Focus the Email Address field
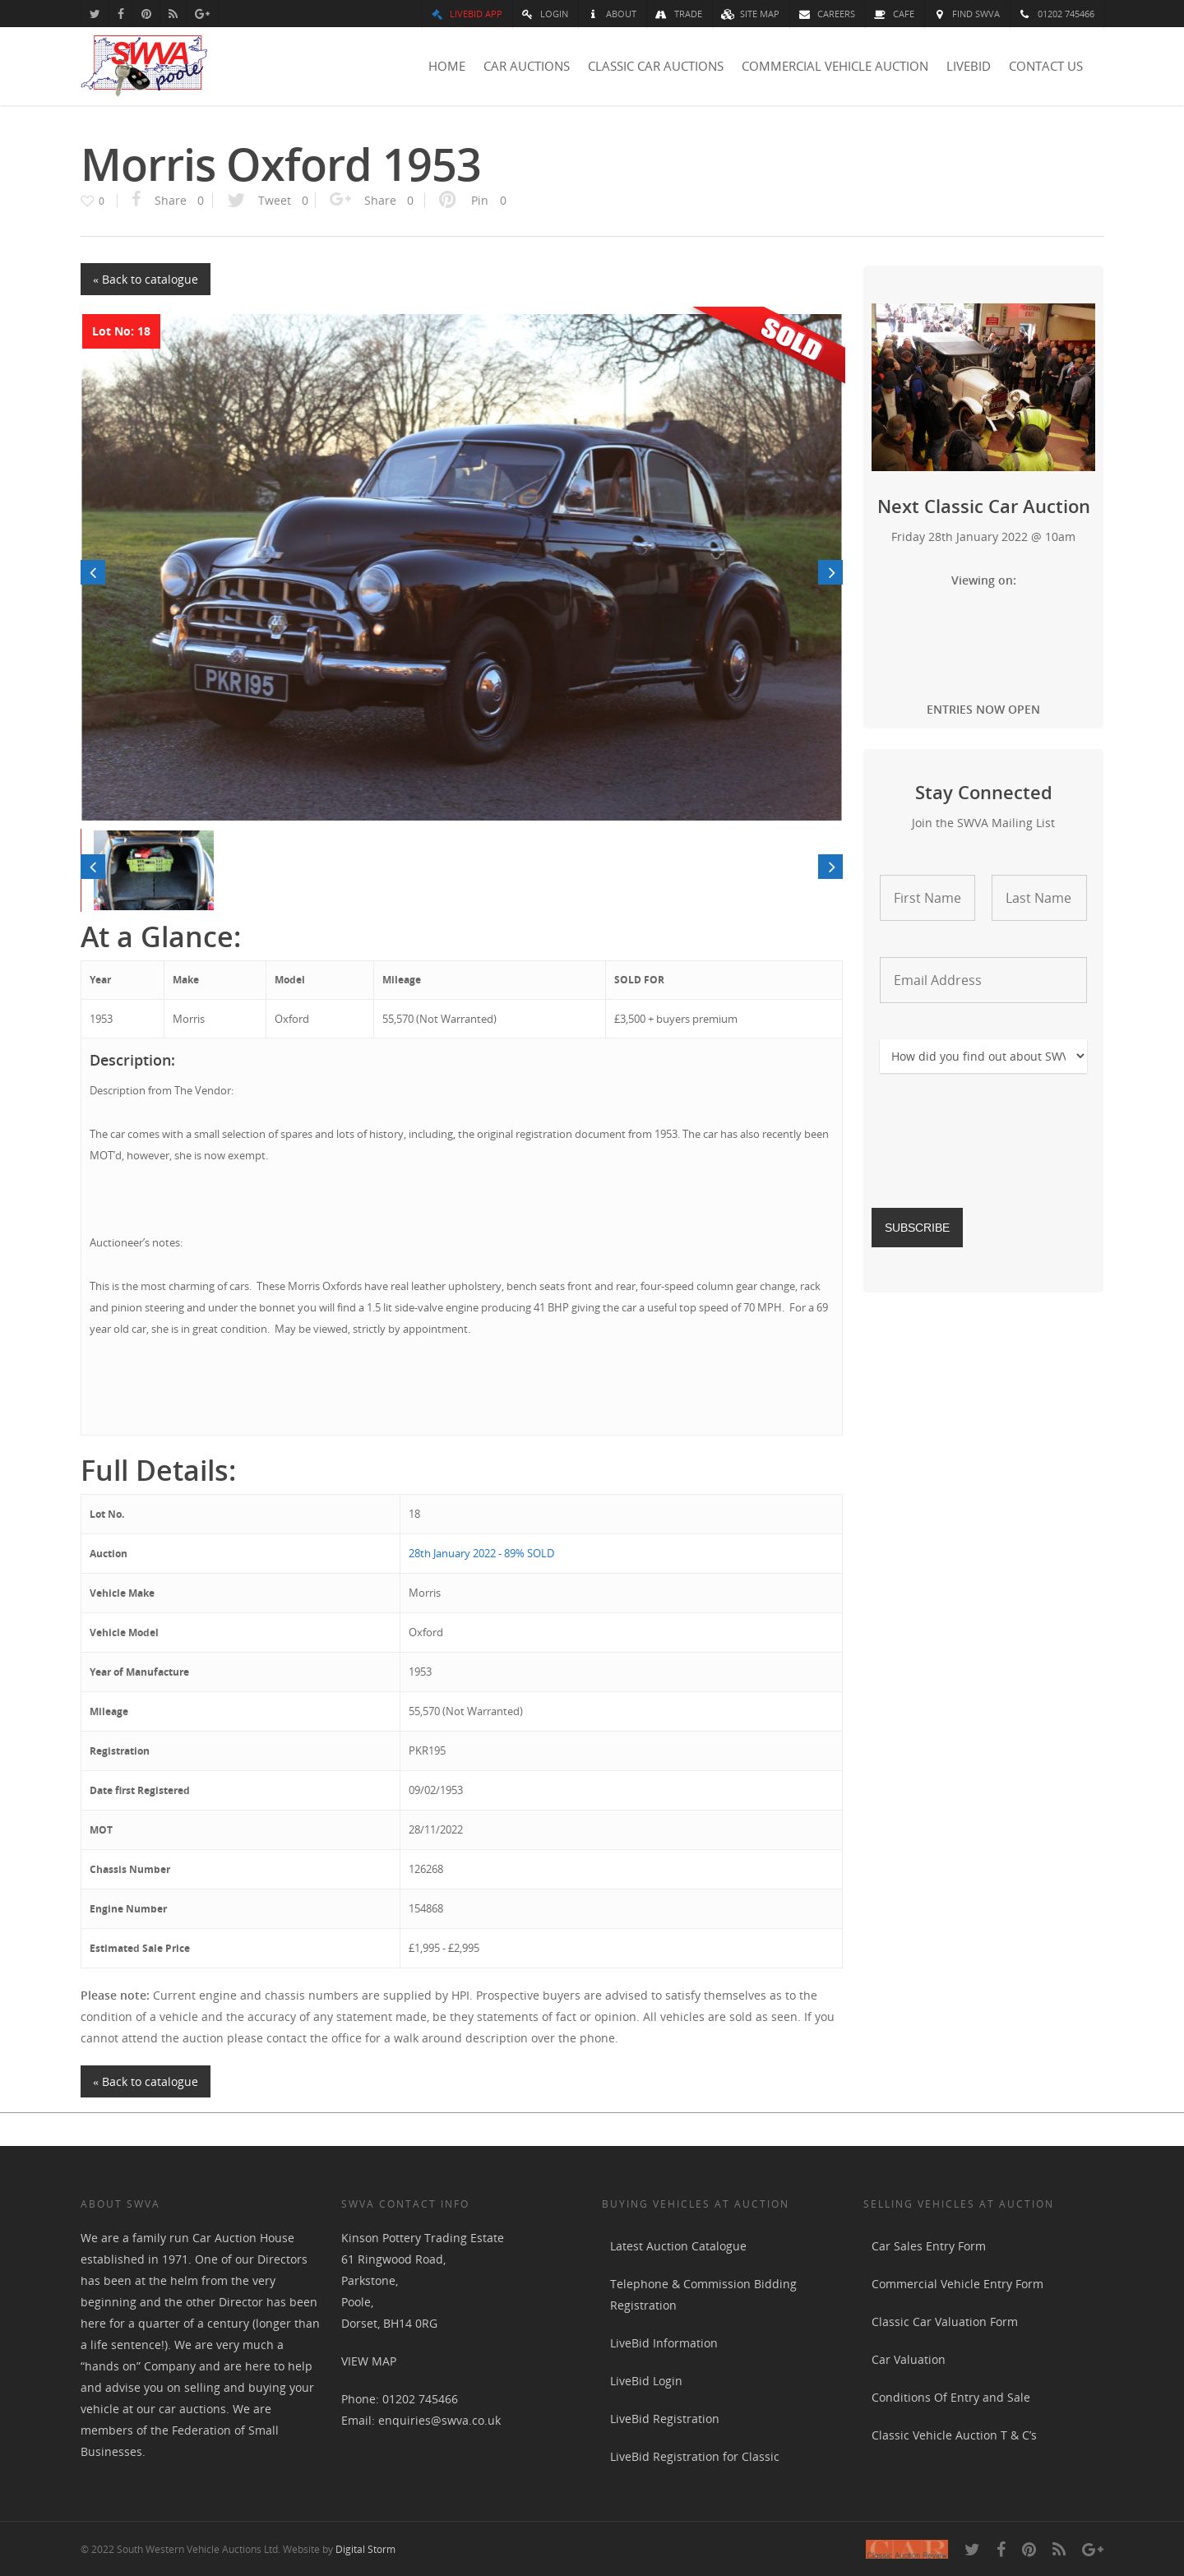The width and height of the screenshot is (1184, 2576). tap(983, 980)
